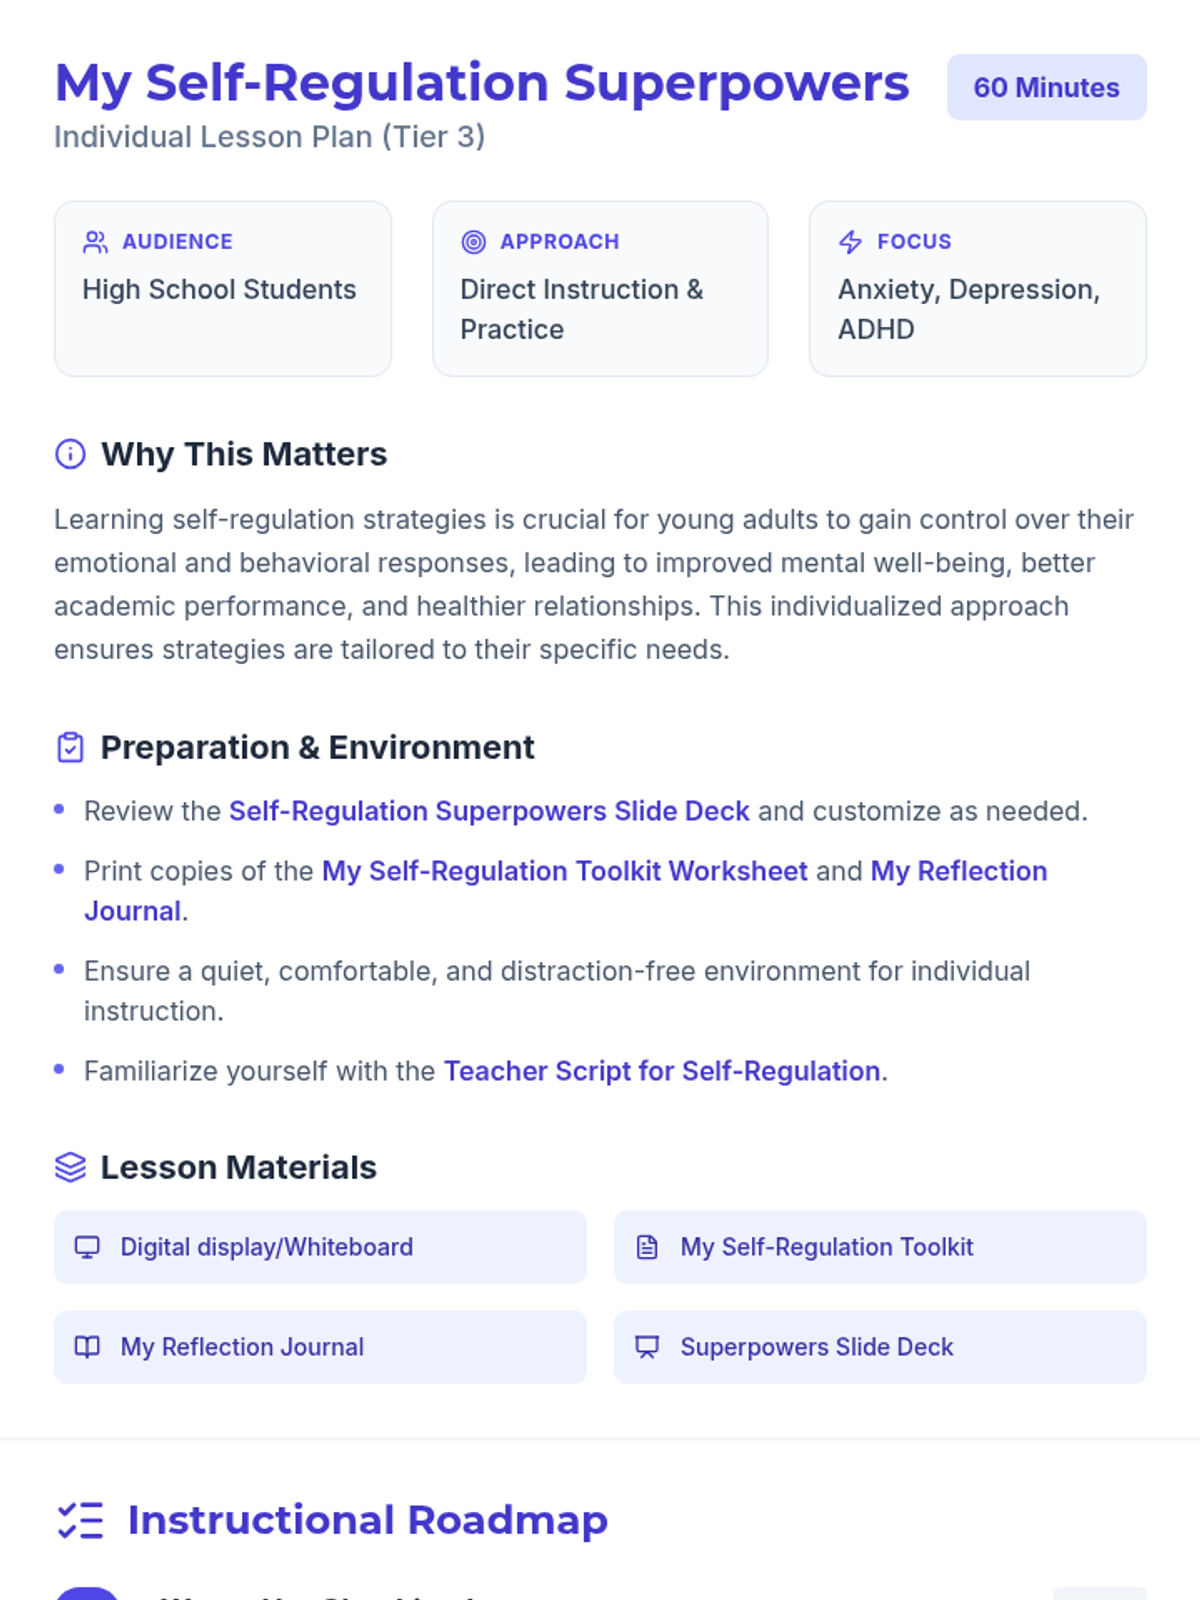The width and height of the screenshot is (1200, 1600).
Task: Click the checklist icon beside Instructional Roadmap
Action: point(80,1520)
